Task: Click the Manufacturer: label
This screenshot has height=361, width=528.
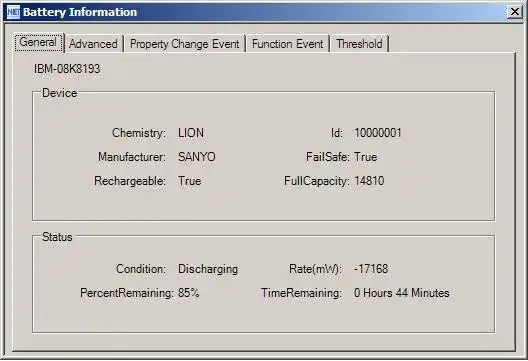Action: 132,157
